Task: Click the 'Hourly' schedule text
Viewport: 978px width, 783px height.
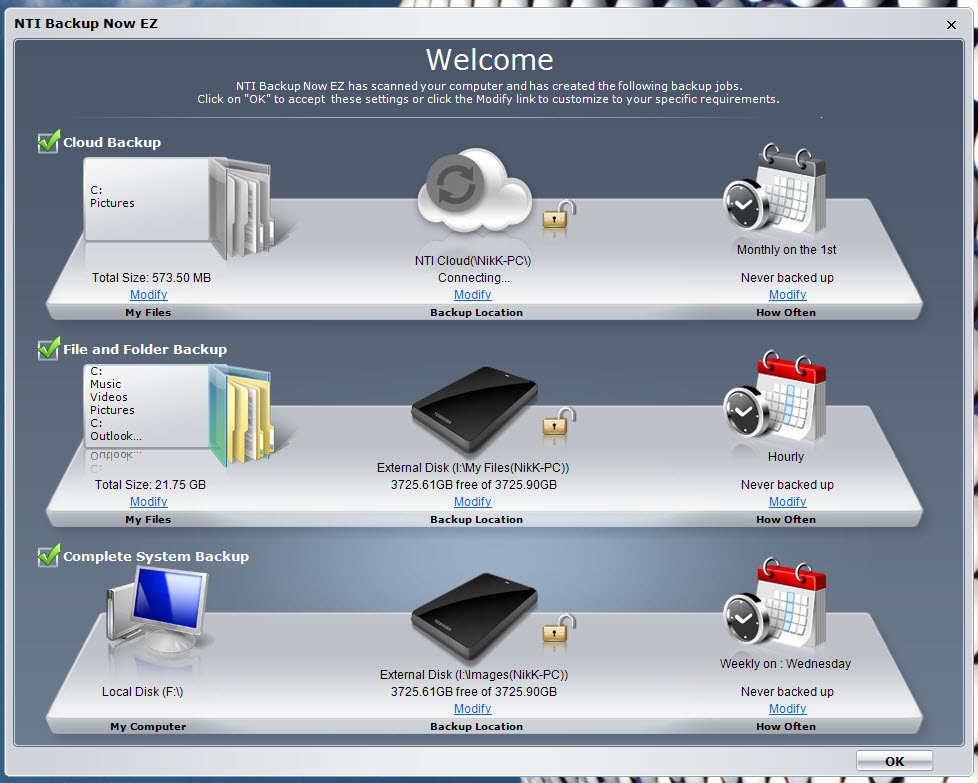Action: tap(786, 457)
